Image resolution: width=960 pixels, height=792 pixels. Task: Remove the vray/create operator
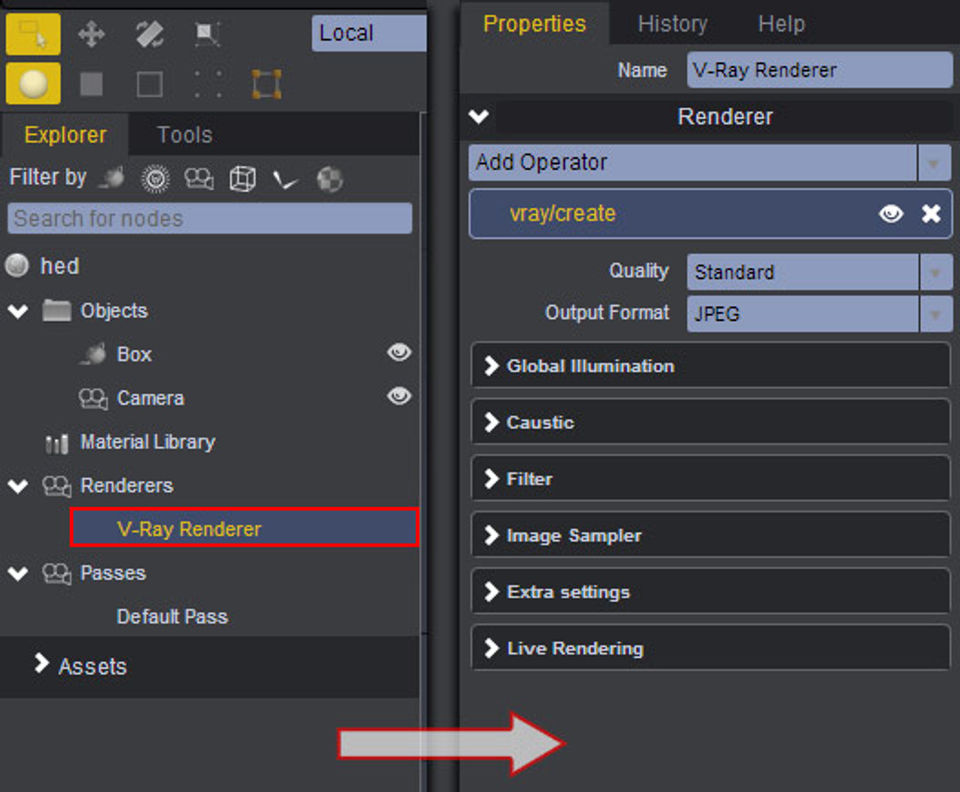pos(931,214)
